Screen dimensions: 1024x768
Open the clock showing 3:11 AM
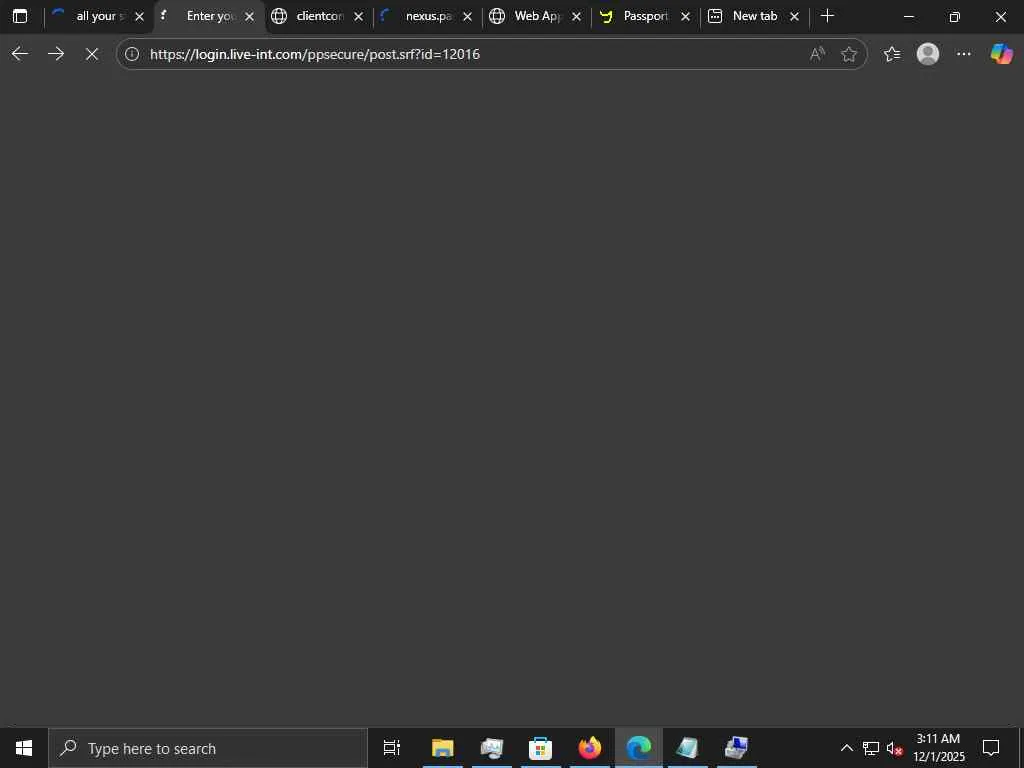coord(938,748)
